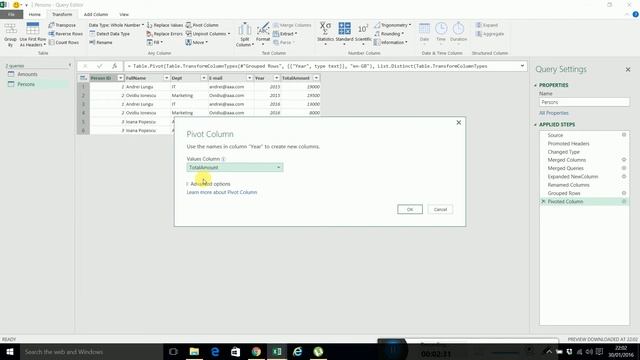Open the Values Column dropdown (TotalAmount)

235,167
